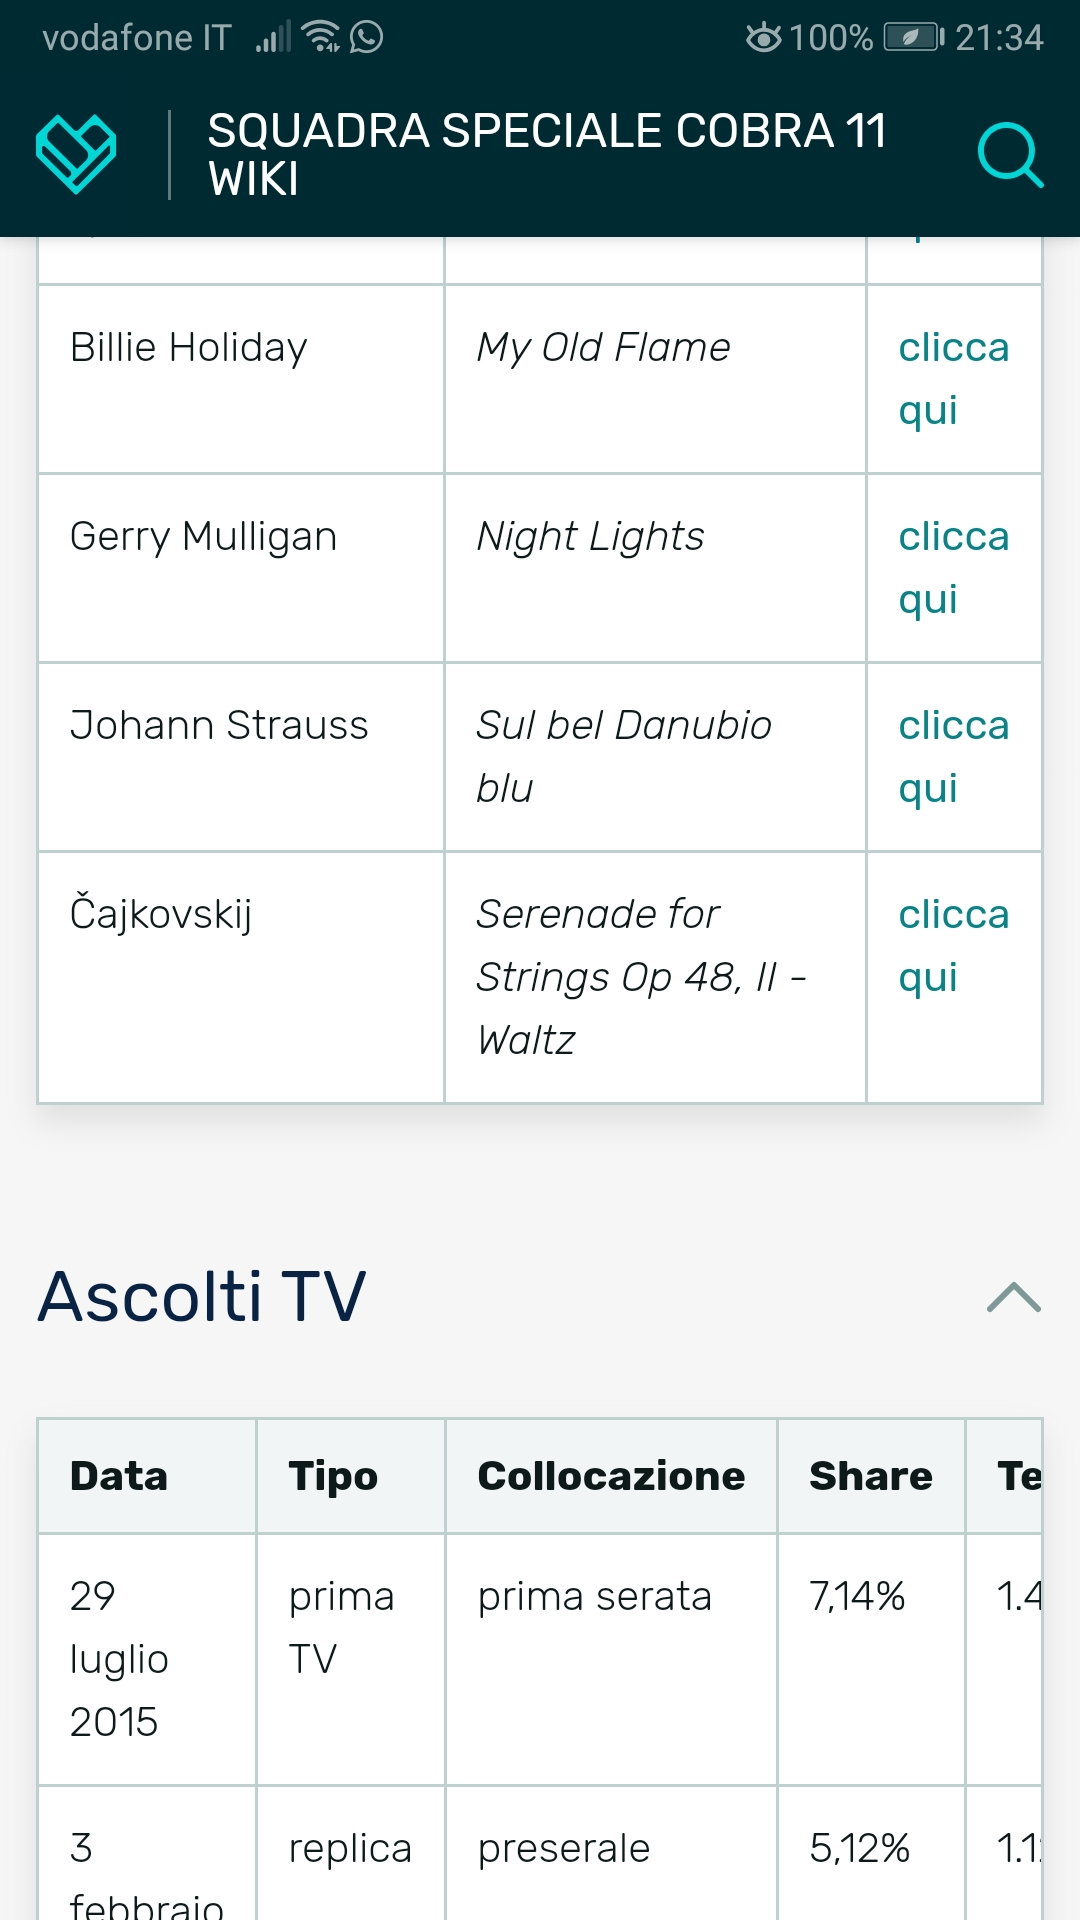Tap the eye comfort status icon

click(x=763, y=38)
